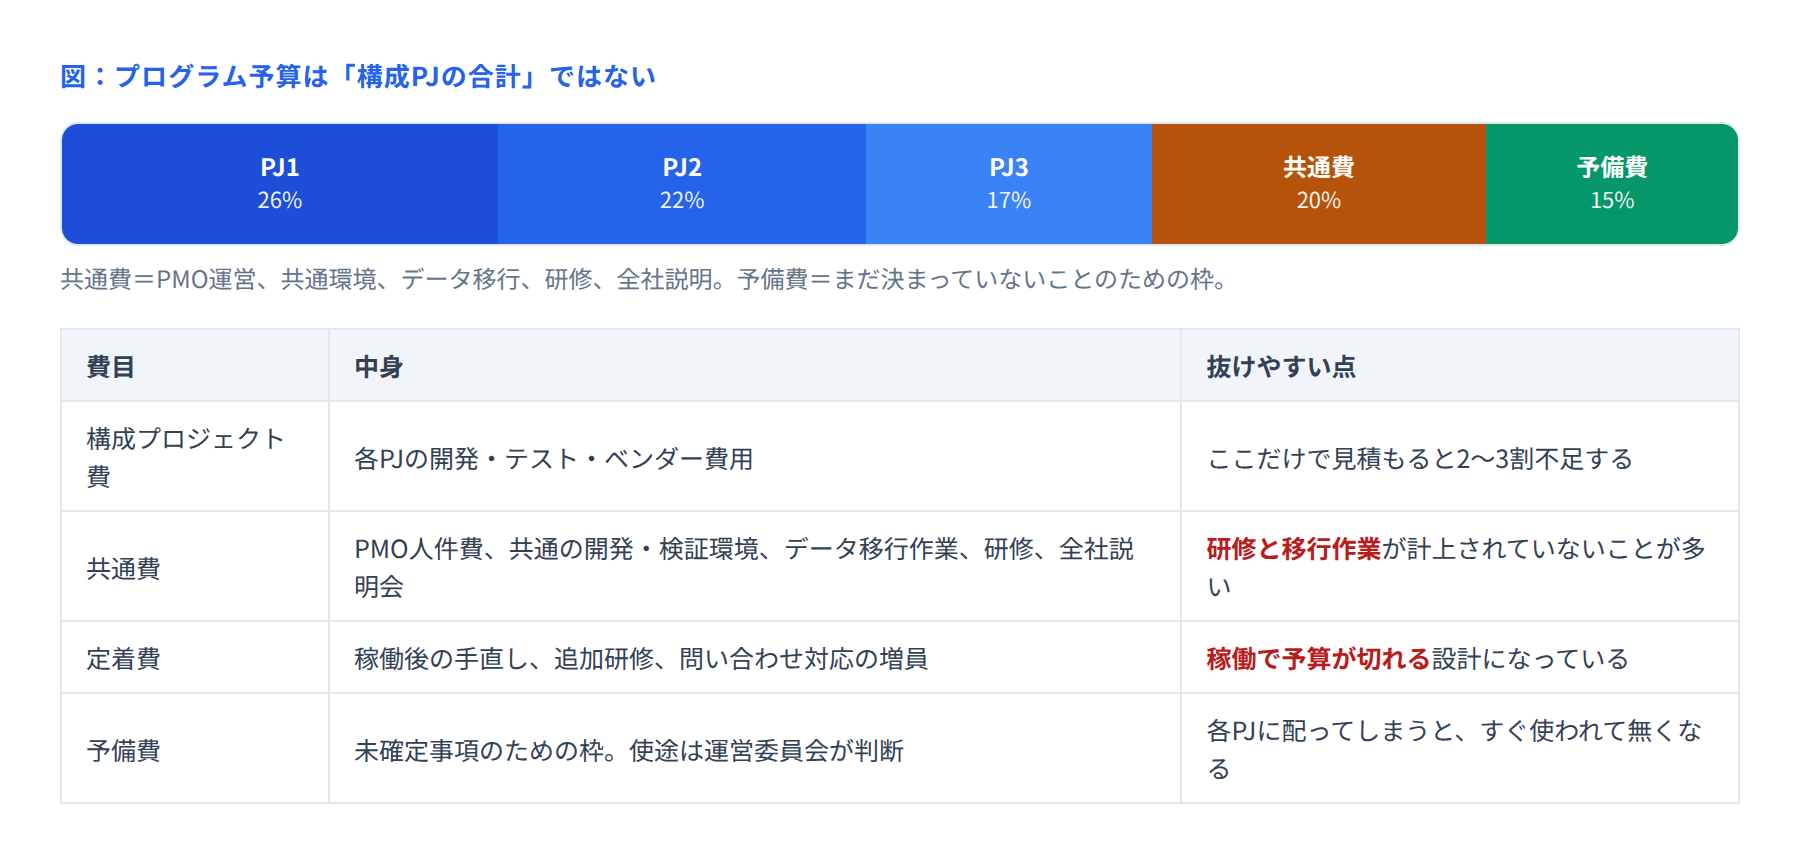The height and width of the screenshot is (864, 1800).
Task: Click the PJ3 17% segment
Action: click(x=1009, y=184)
